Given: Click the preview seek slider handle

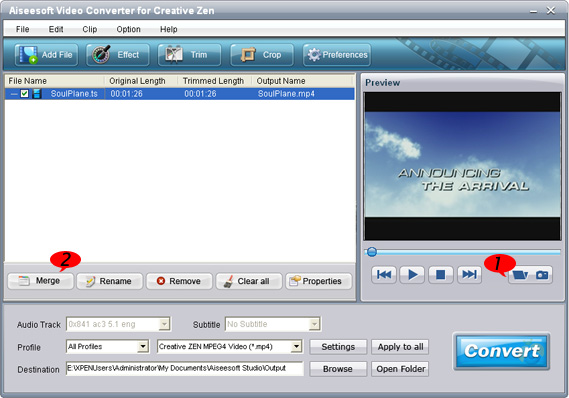Looking at the screenshot, I should click(x=372, y=252).
